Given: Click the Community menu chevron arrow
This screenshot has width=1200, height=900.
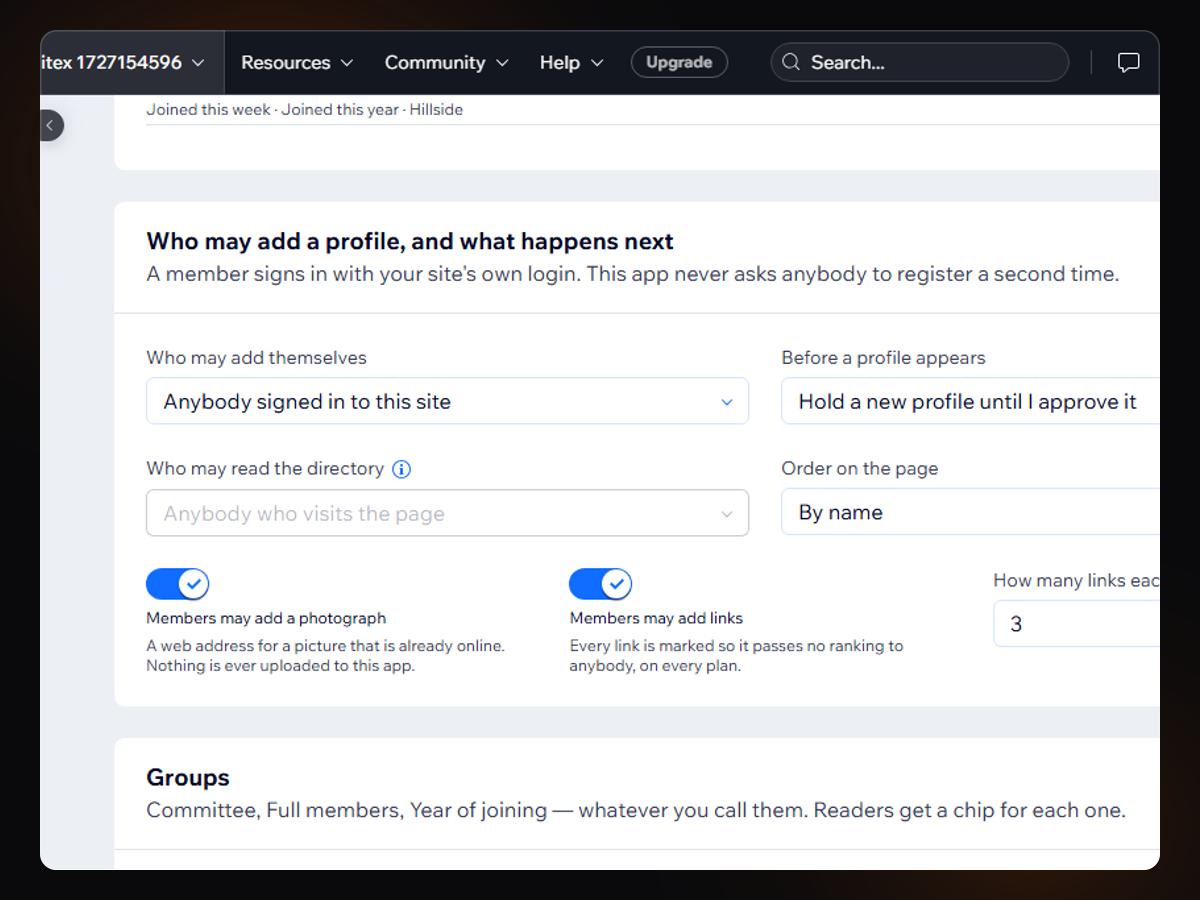Looking at the screenshot, I should 502,63.
